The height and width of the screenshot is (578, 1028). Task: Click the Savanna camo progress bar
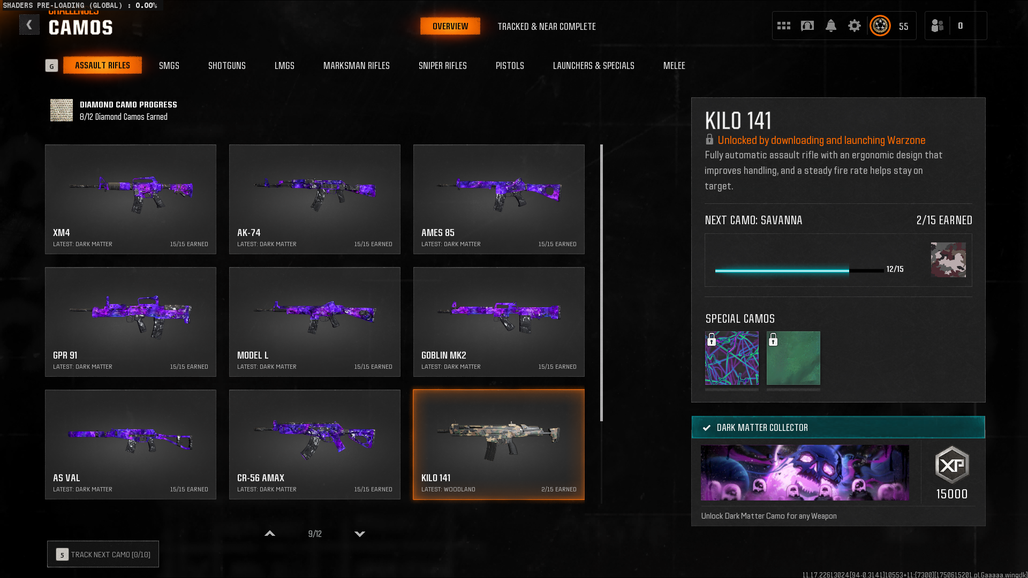799,270
